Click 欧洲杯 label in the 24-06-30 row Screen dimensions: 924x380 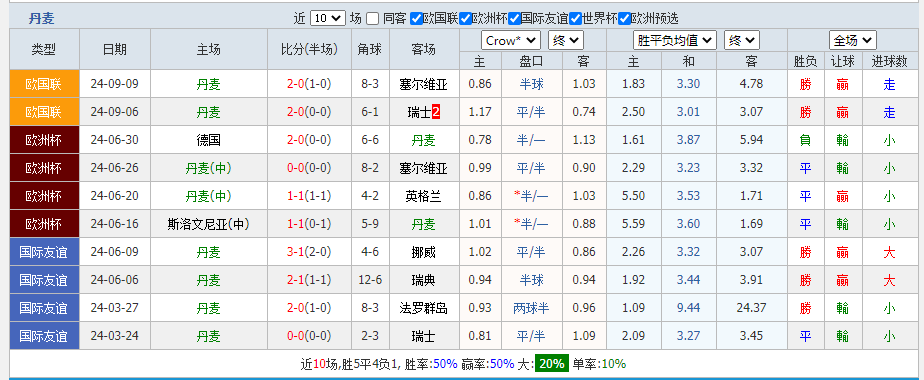tap(44, 140)
